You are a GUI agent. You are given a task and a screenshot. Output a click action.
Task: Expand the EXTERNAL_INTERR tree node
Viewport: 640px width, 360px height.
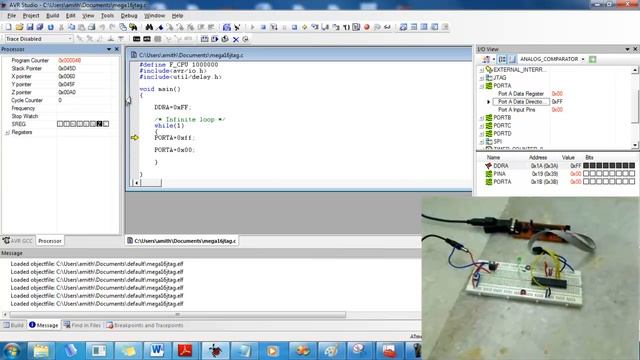click(482, 70)
